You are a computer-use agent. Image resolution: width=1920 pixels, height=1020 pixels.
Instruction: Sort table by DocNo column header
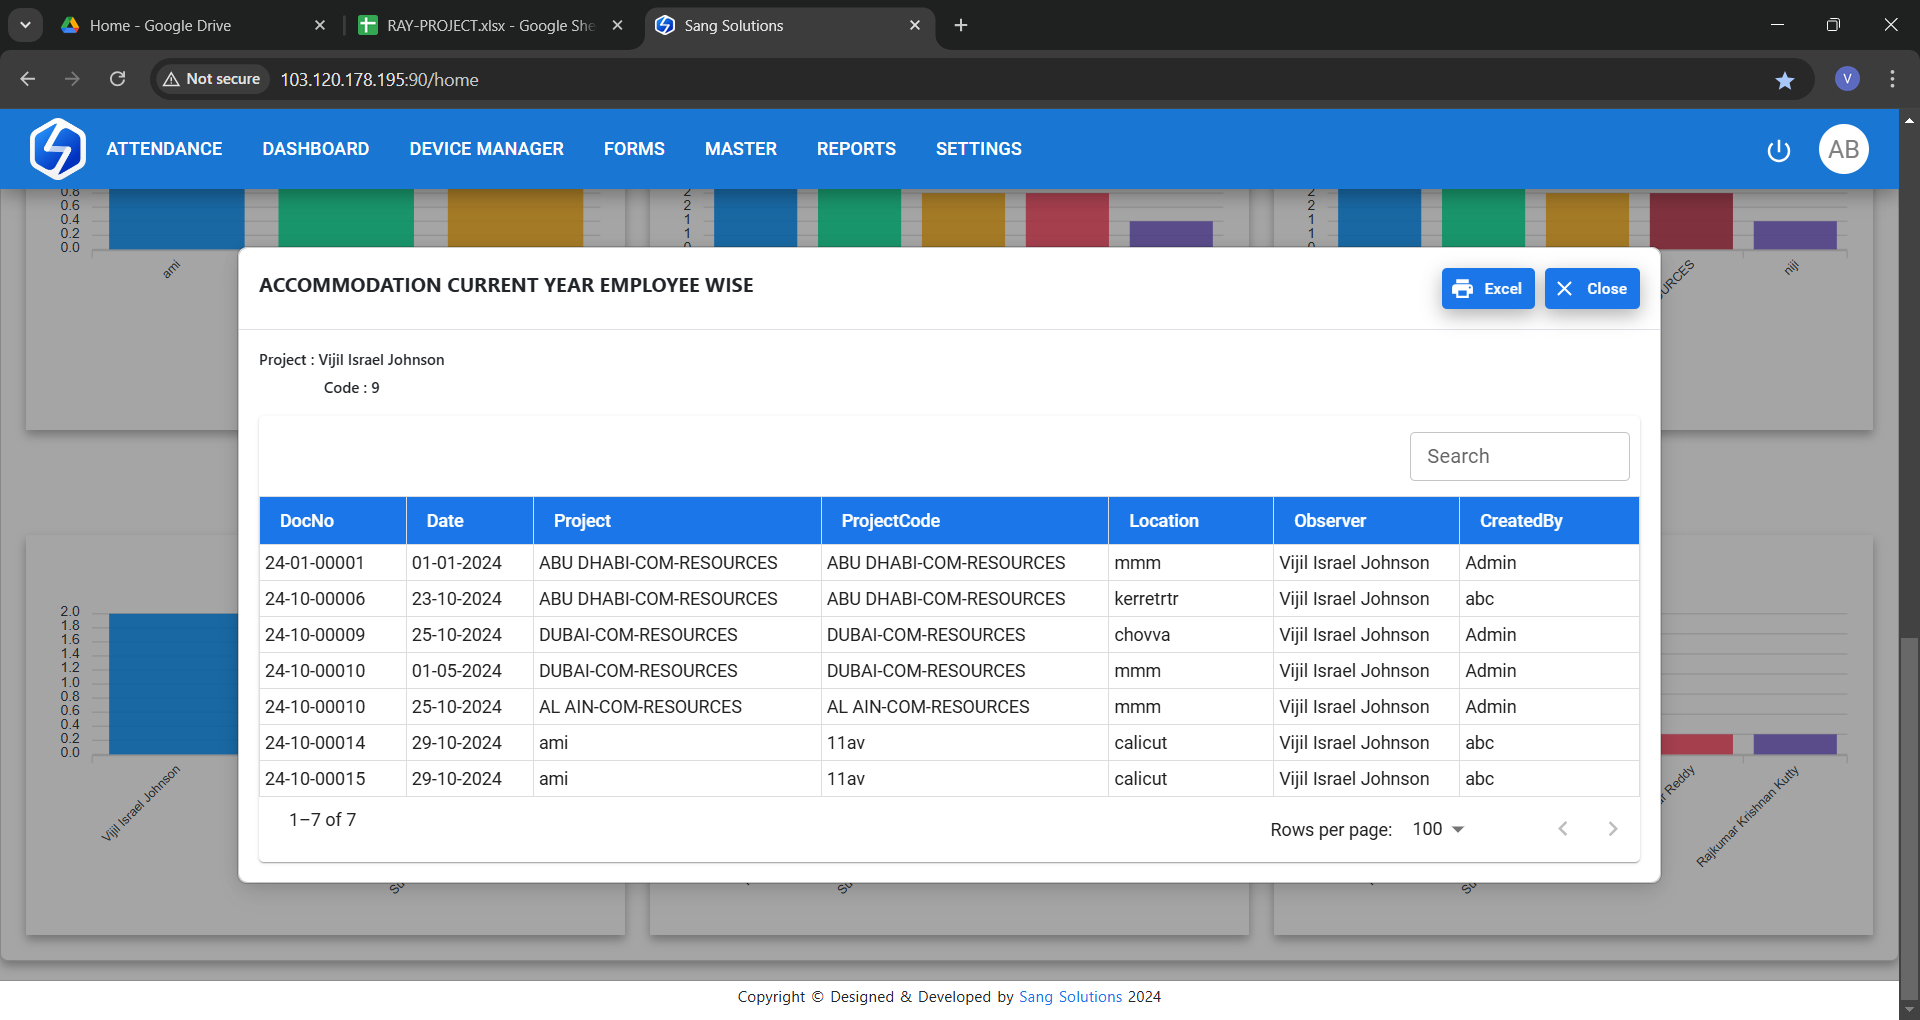click(x=307, y=521)
